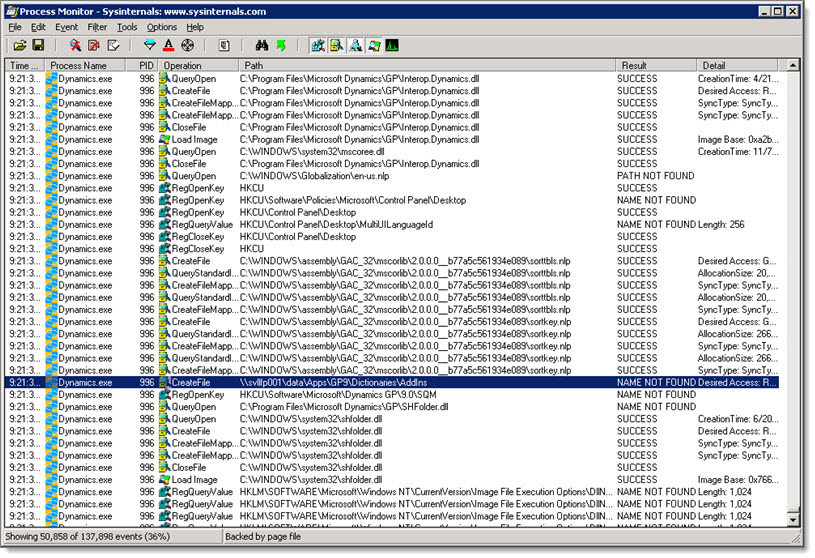Open the Filter funnel icon
This screenshot has width=815, height=558.
point(150,46)
